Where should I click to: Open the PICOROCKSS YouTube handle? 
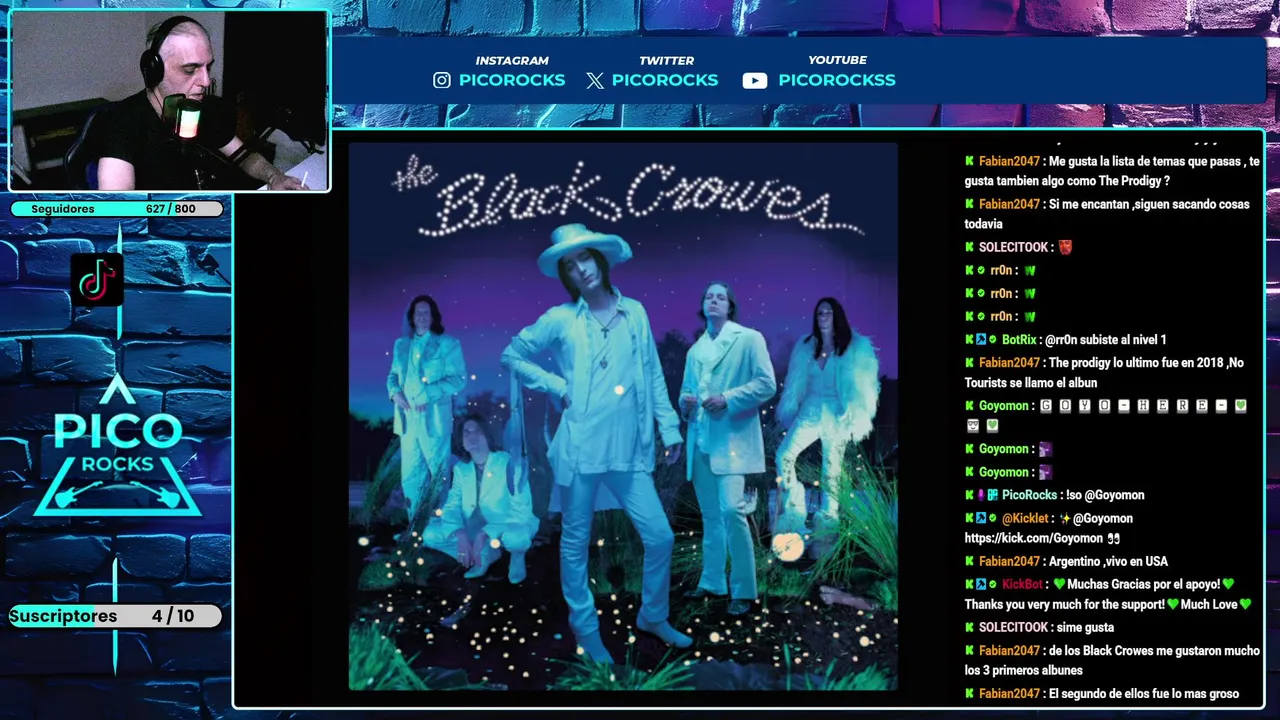tap(837, 80)
